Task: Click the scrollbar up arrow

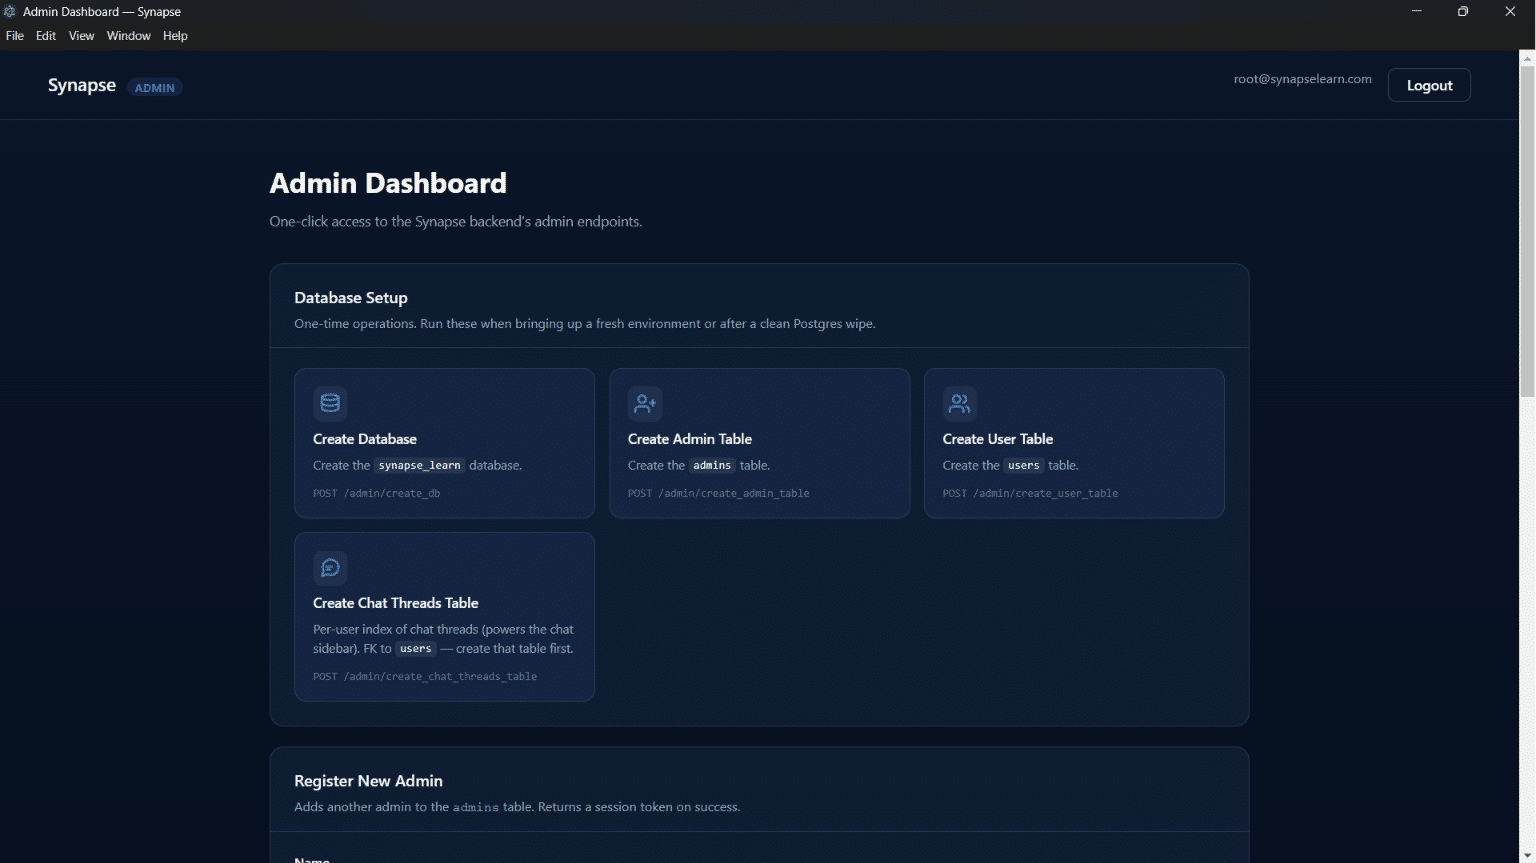Action: [1527, 59]
